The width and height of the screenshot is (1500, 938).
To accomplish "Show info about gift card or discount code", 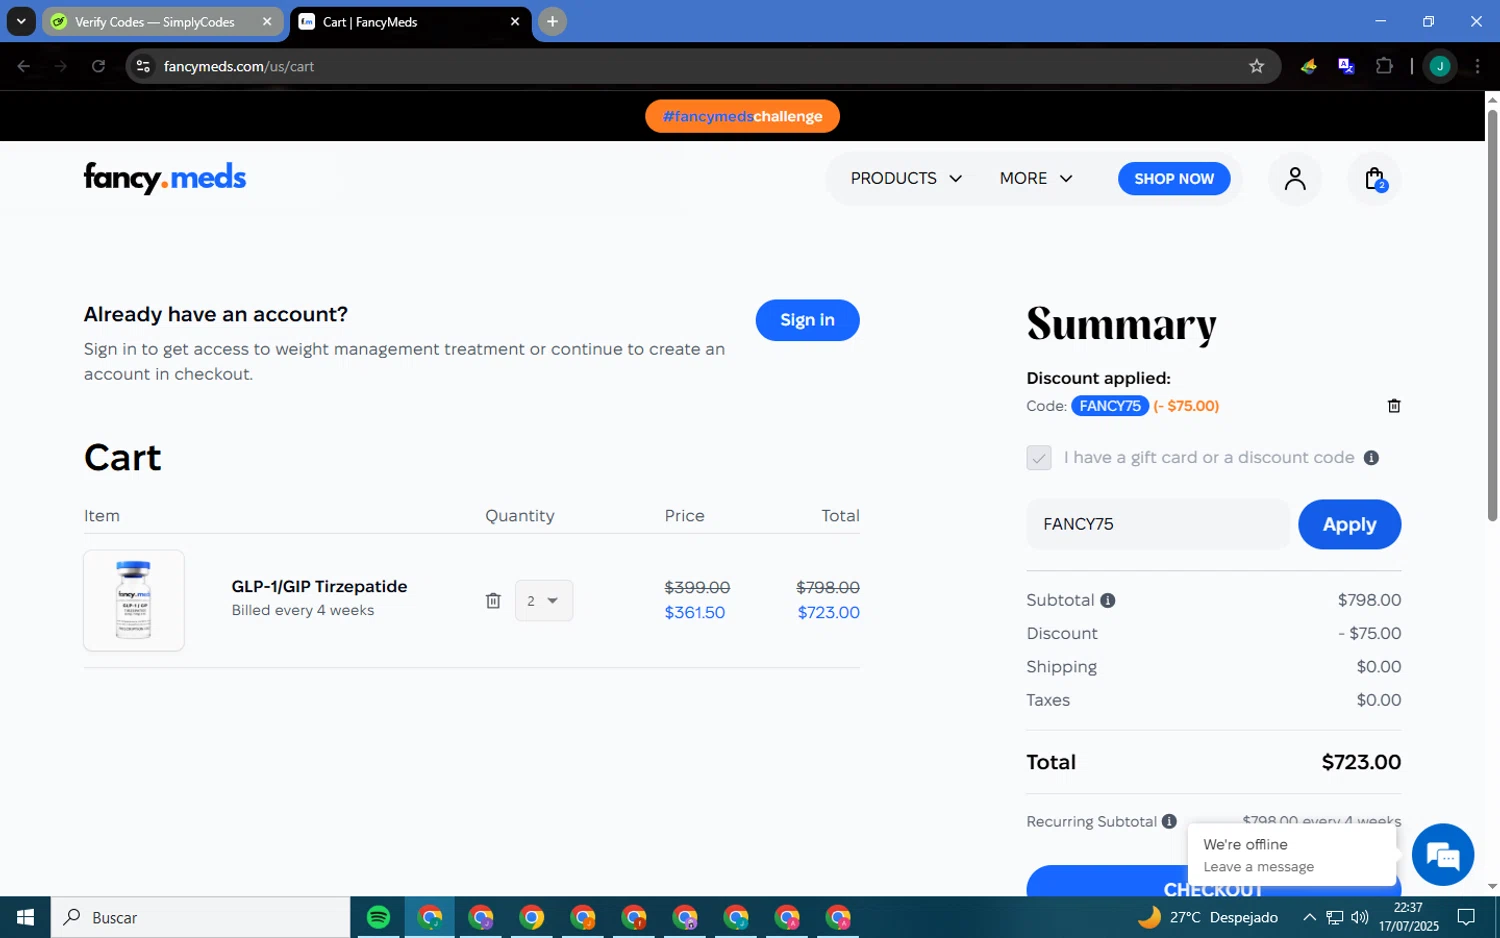I will click(x=1371, y=458).
